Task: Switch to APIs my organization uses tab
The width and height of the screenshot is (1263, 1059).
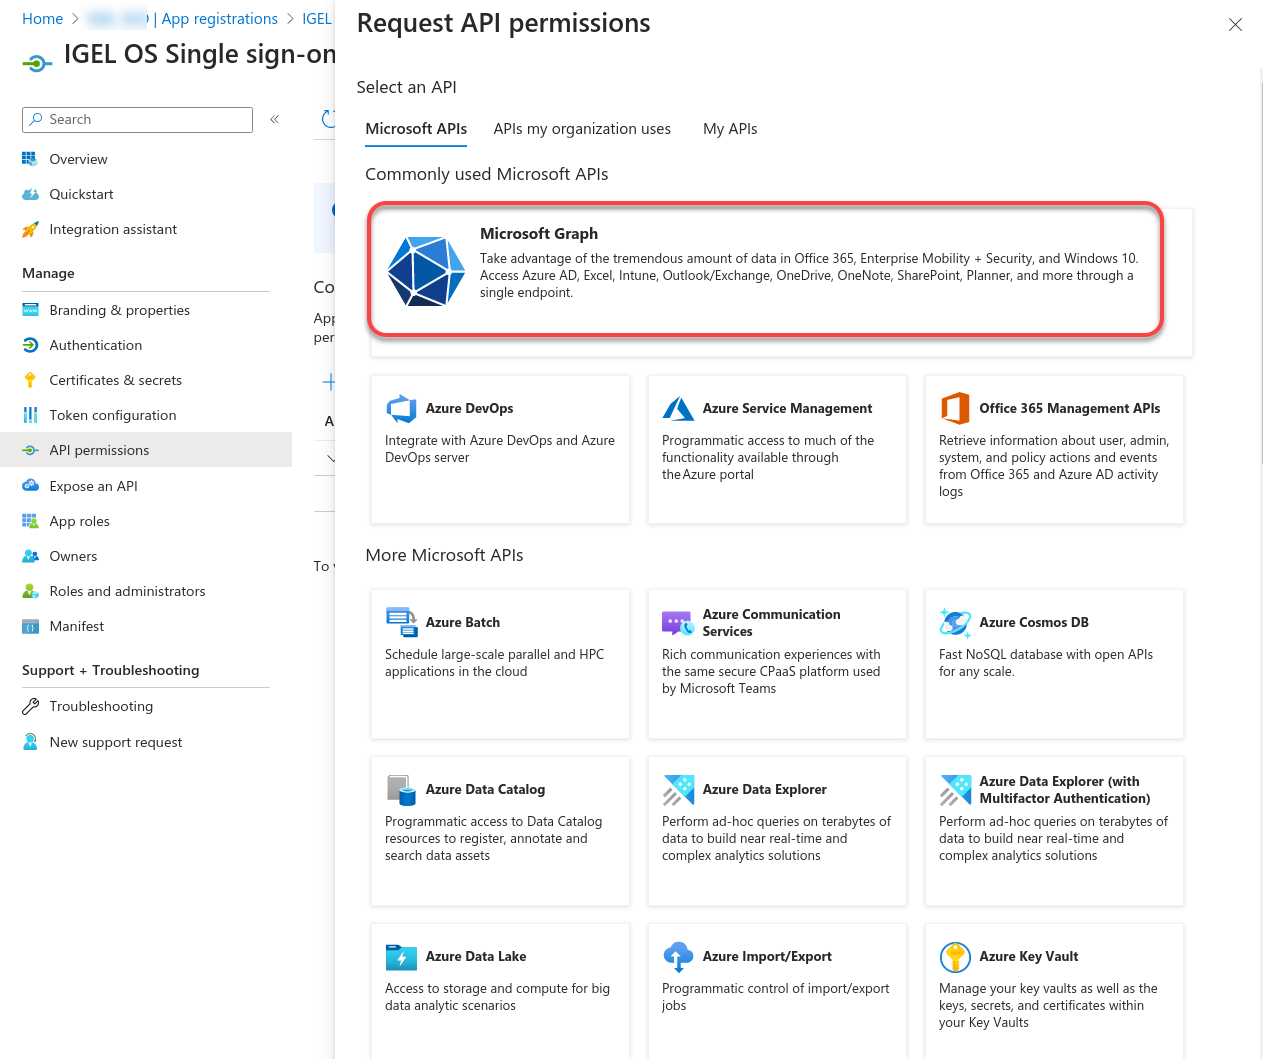Action: (x=581, y=129)
